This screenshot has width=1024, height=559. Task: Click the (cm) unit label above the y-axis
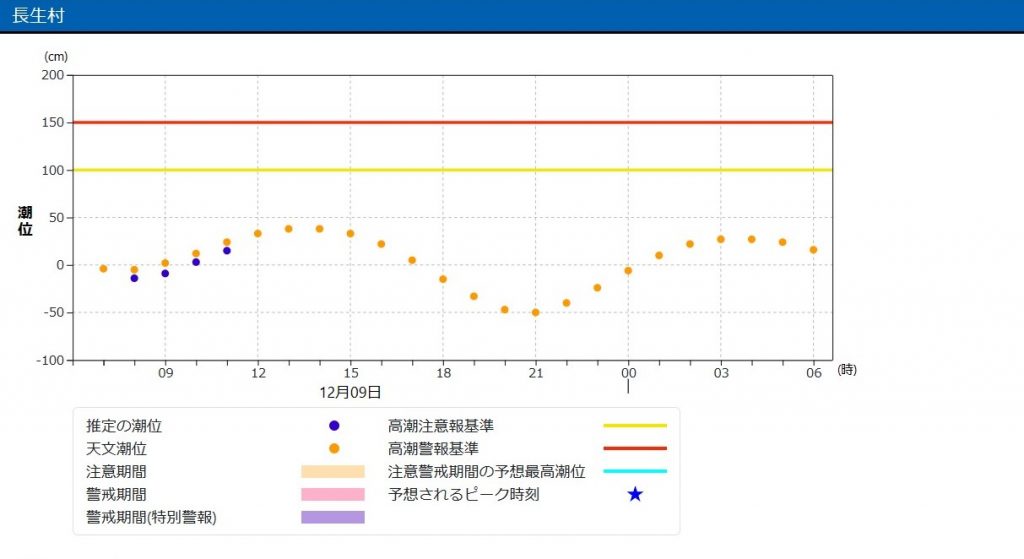56,57
